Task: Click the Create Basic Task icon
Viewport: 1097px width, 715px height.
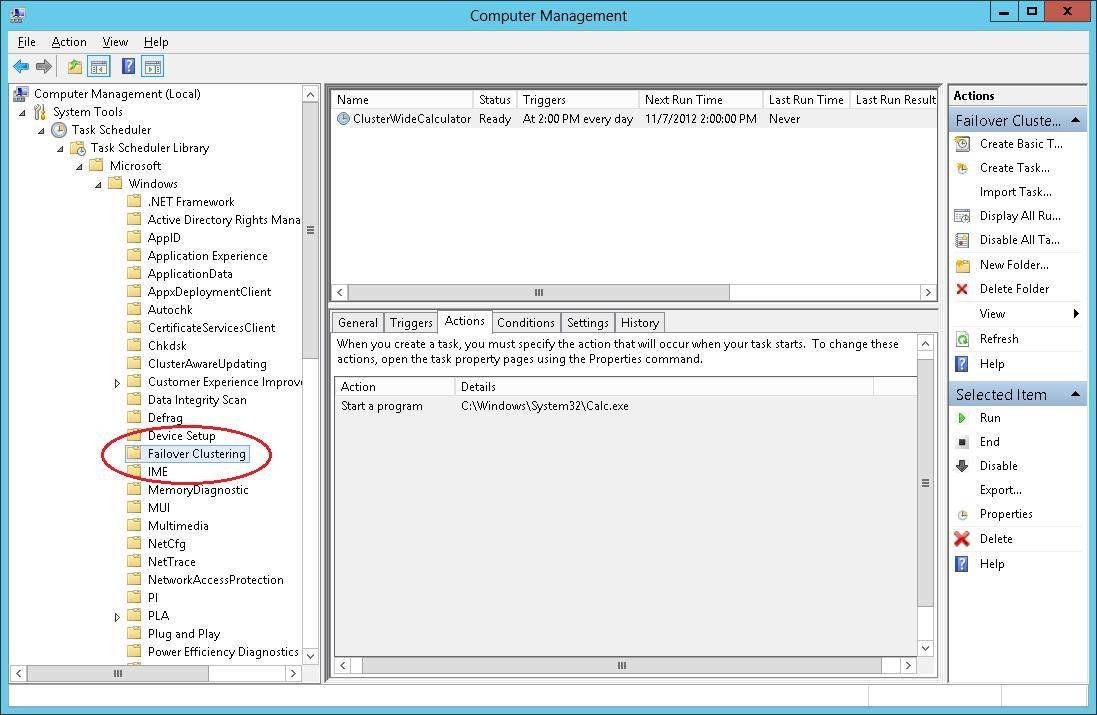Action: [962, 144]
